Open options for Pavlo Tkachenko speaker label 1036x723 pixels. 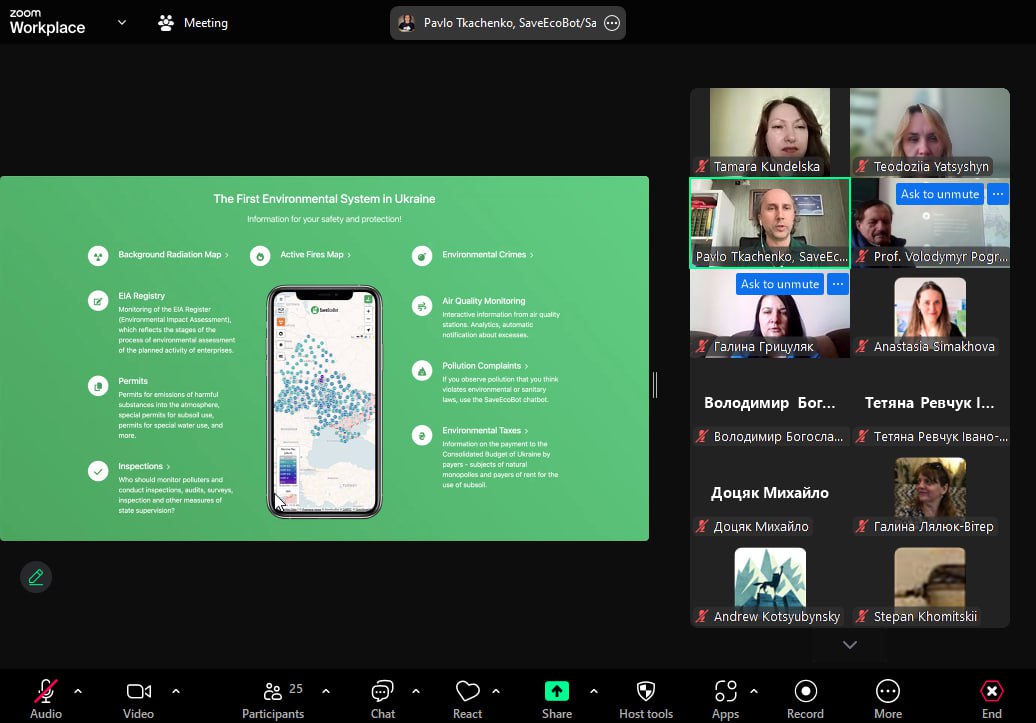[612, 23]
